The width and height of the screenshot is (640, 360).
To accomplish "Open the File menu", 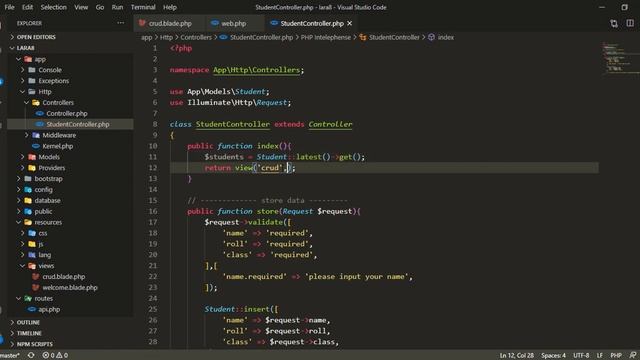I will pyautogui.click(x=9, y=7).
